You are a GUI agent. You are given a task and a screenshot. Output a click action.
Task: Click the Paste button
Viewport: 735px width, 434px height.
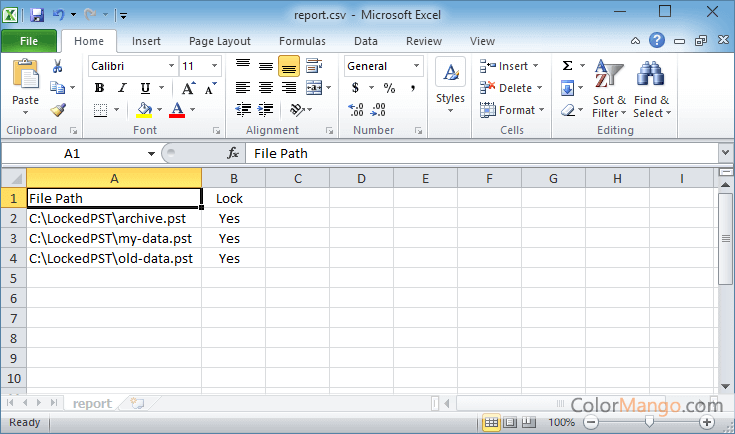point(25,85)
